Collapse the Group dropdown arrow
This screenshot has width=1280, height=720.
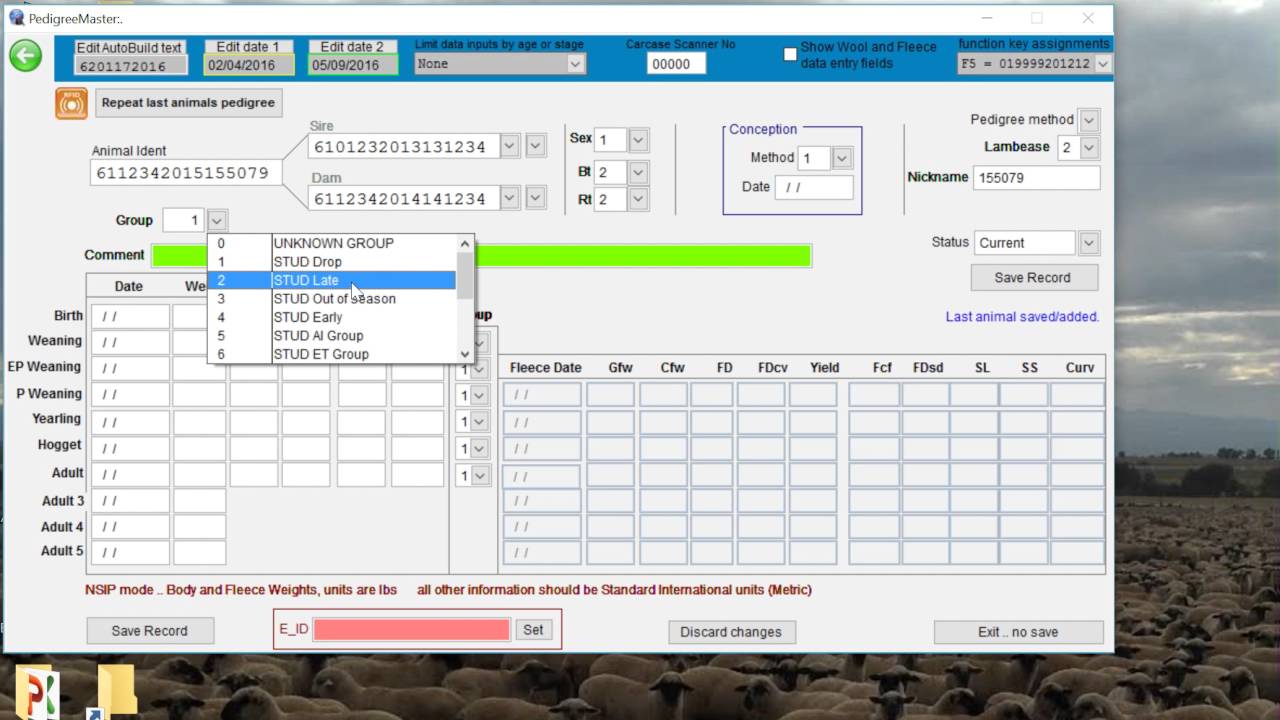(218, 220)
